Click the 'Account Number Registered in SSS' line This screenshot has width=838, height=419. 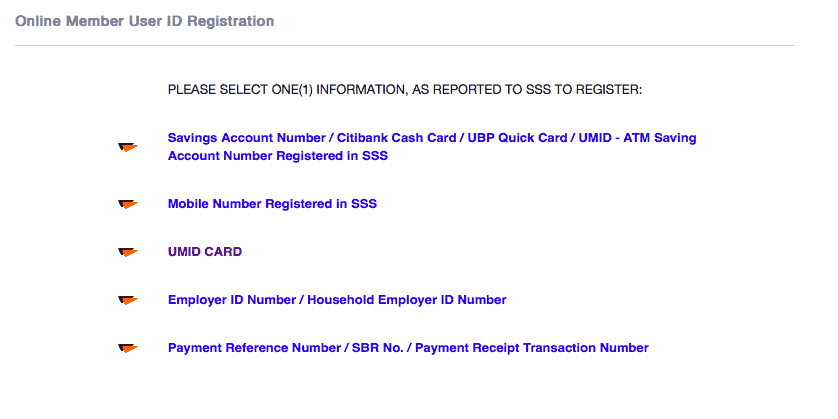tap(277, 156)
